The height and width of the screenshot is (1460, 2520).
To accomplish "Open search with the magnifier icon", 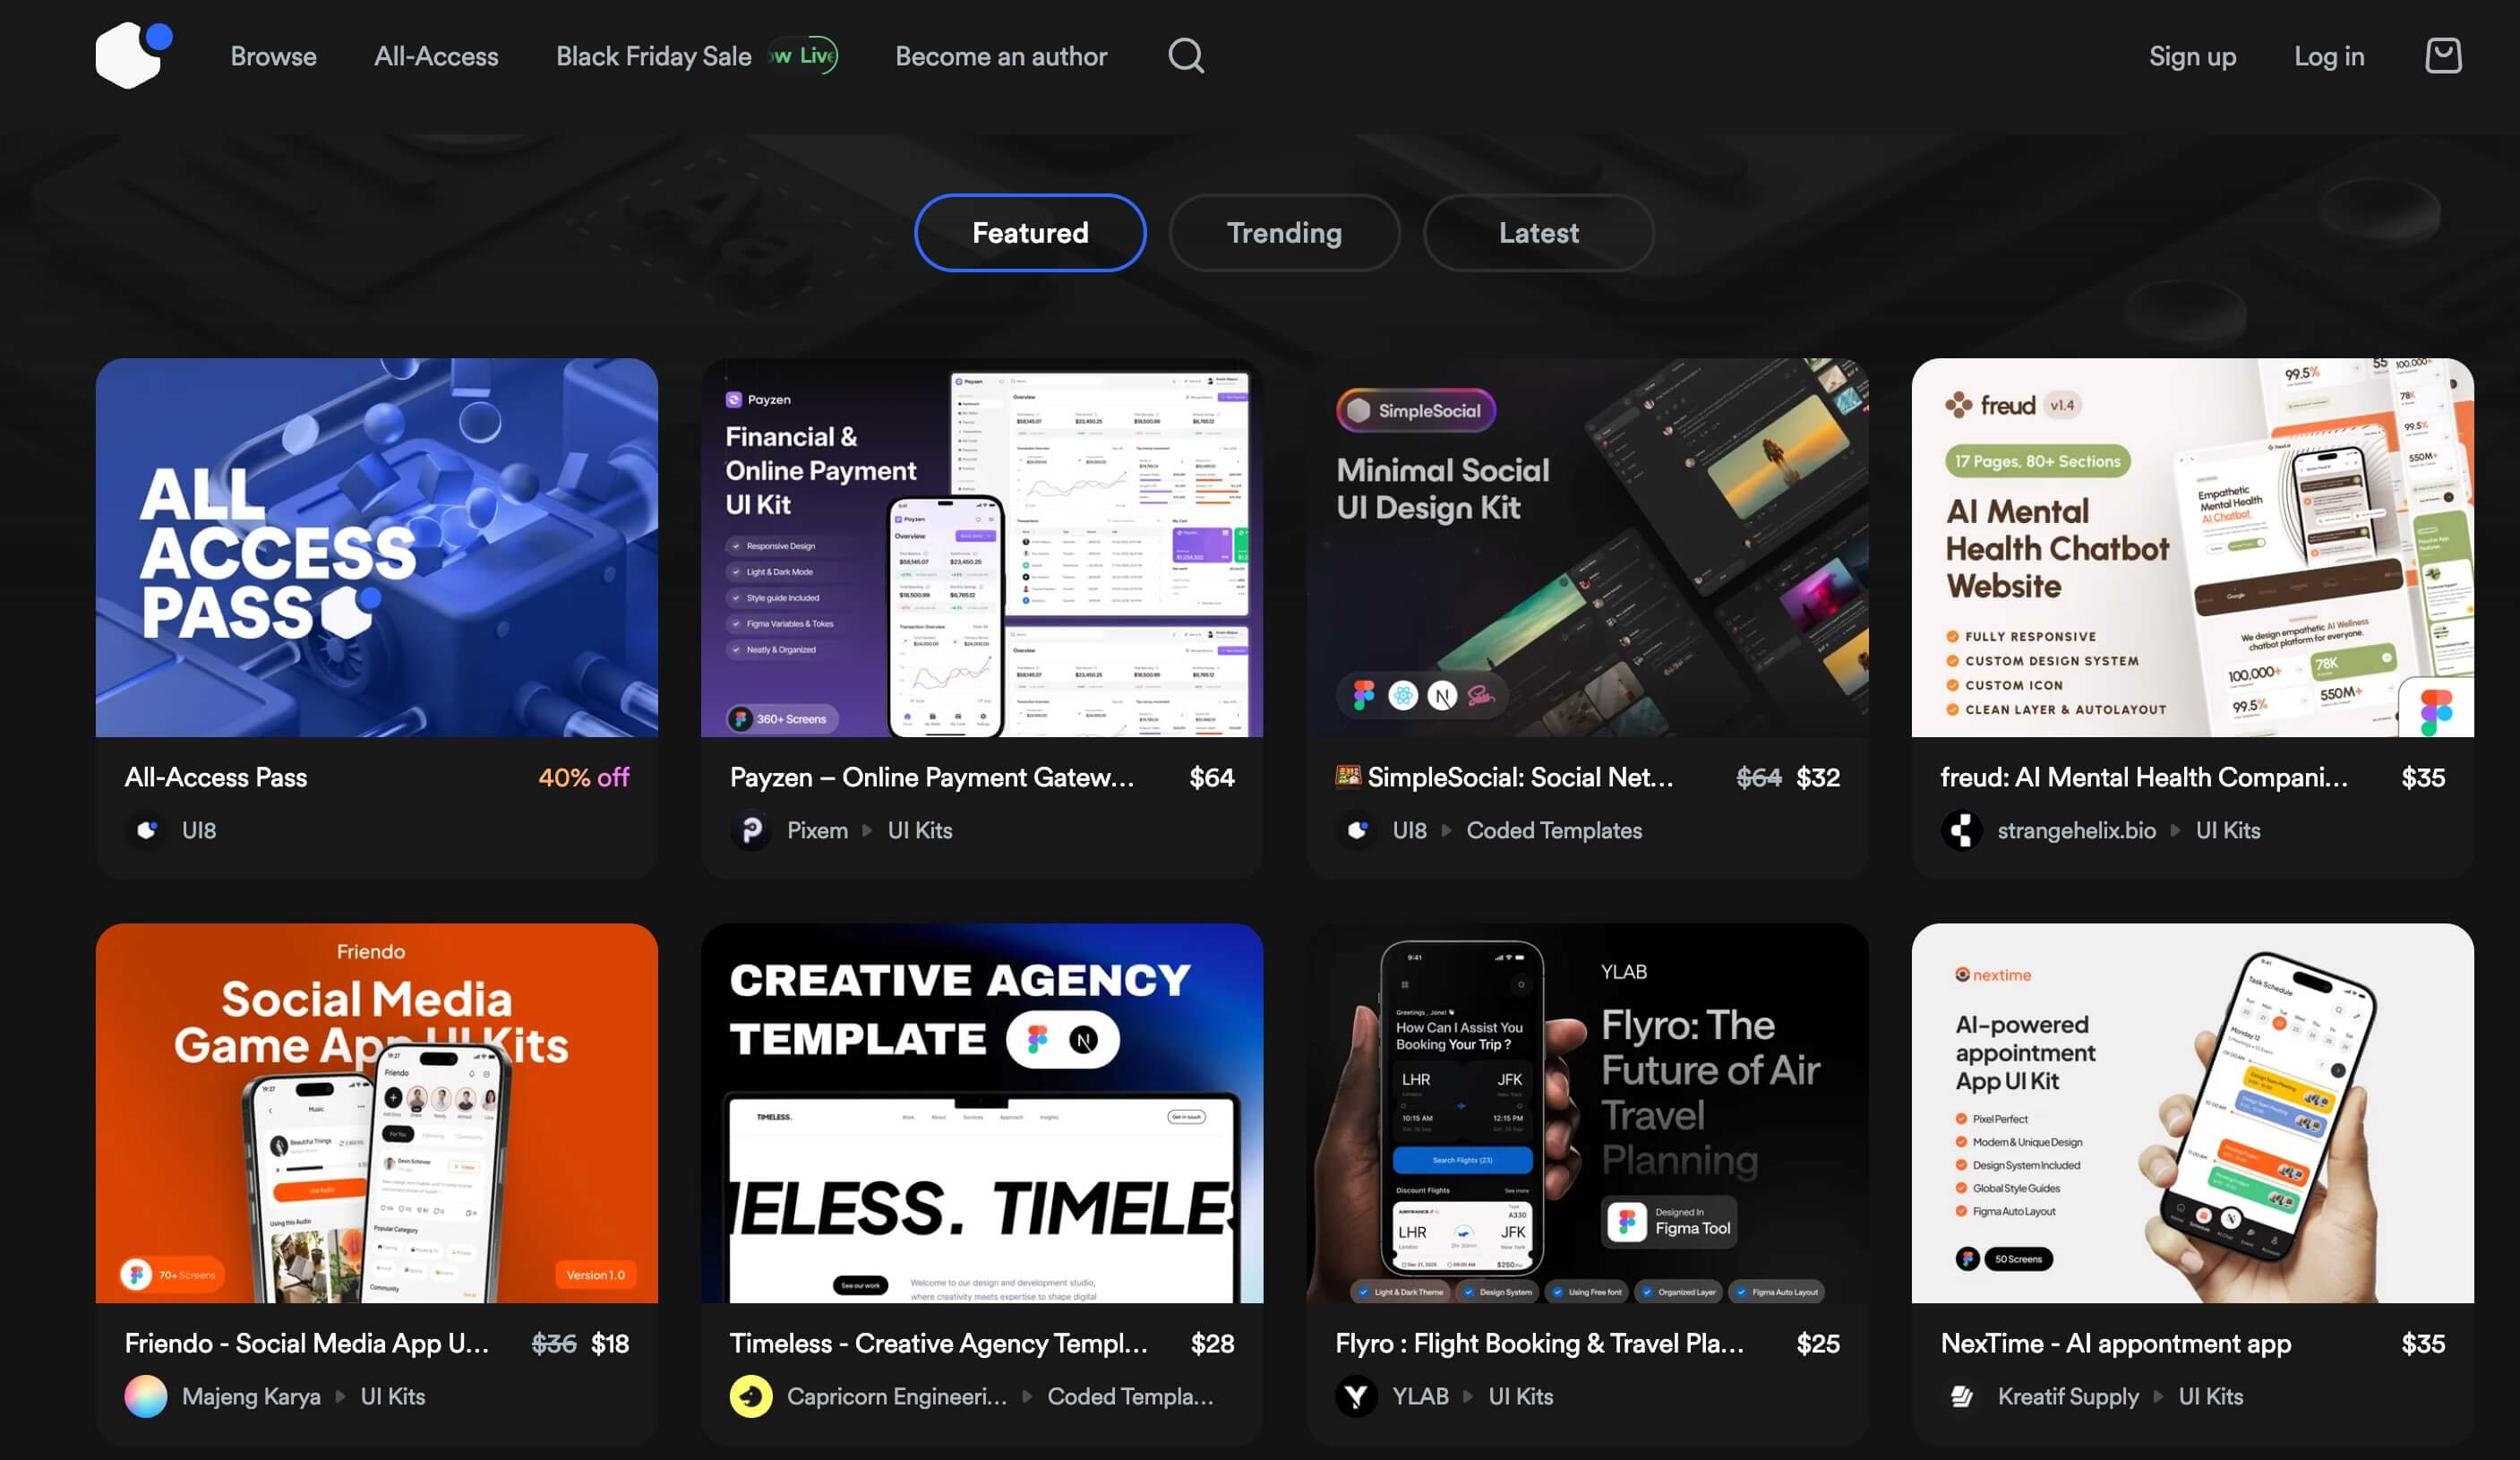I will (1185, 56).
